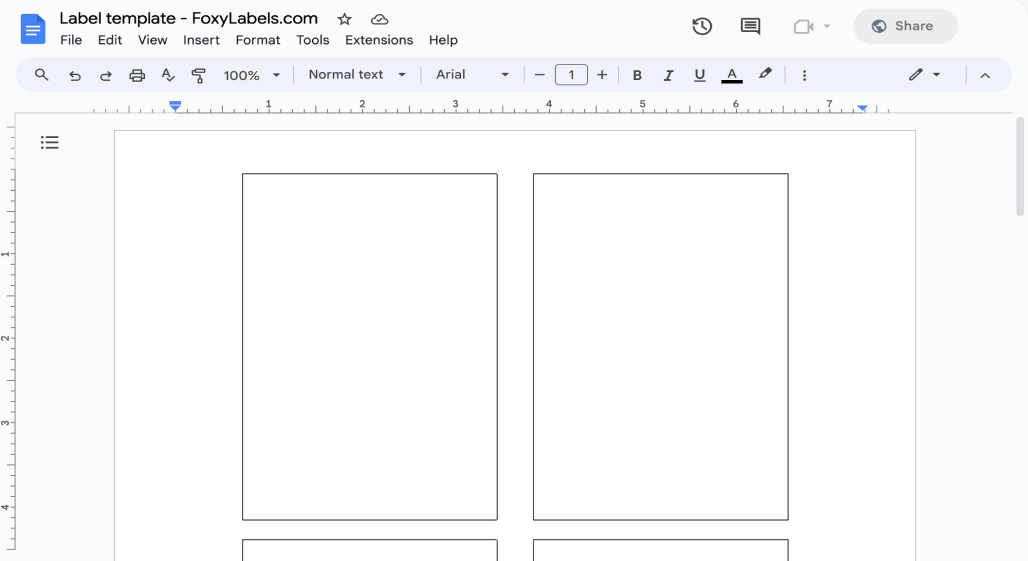Screen dimensions: 1028x561
Task: Open the Insert menu
Action: (x=201, y=40)
